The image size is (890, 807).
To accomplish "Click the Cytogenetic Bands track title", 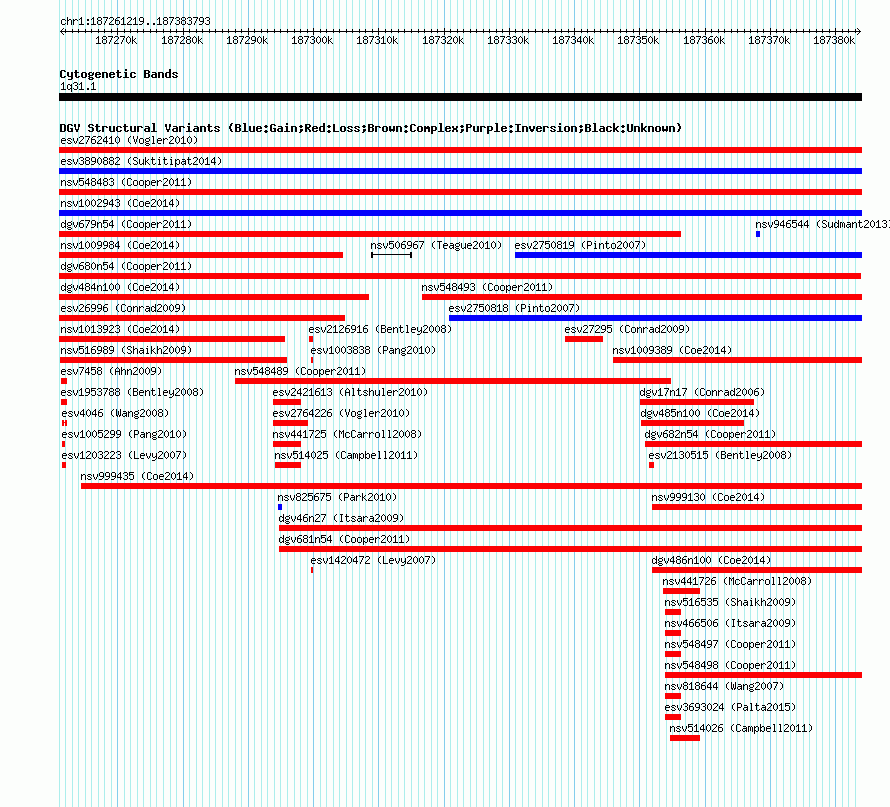I will click(x=119, y=74).
